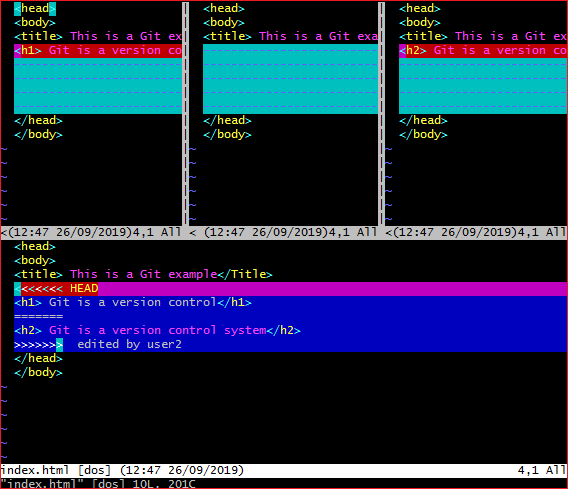Screen dimensions: 568x489
Task: Click the h1 version control line in merge pane
Action: click(133, 302)
